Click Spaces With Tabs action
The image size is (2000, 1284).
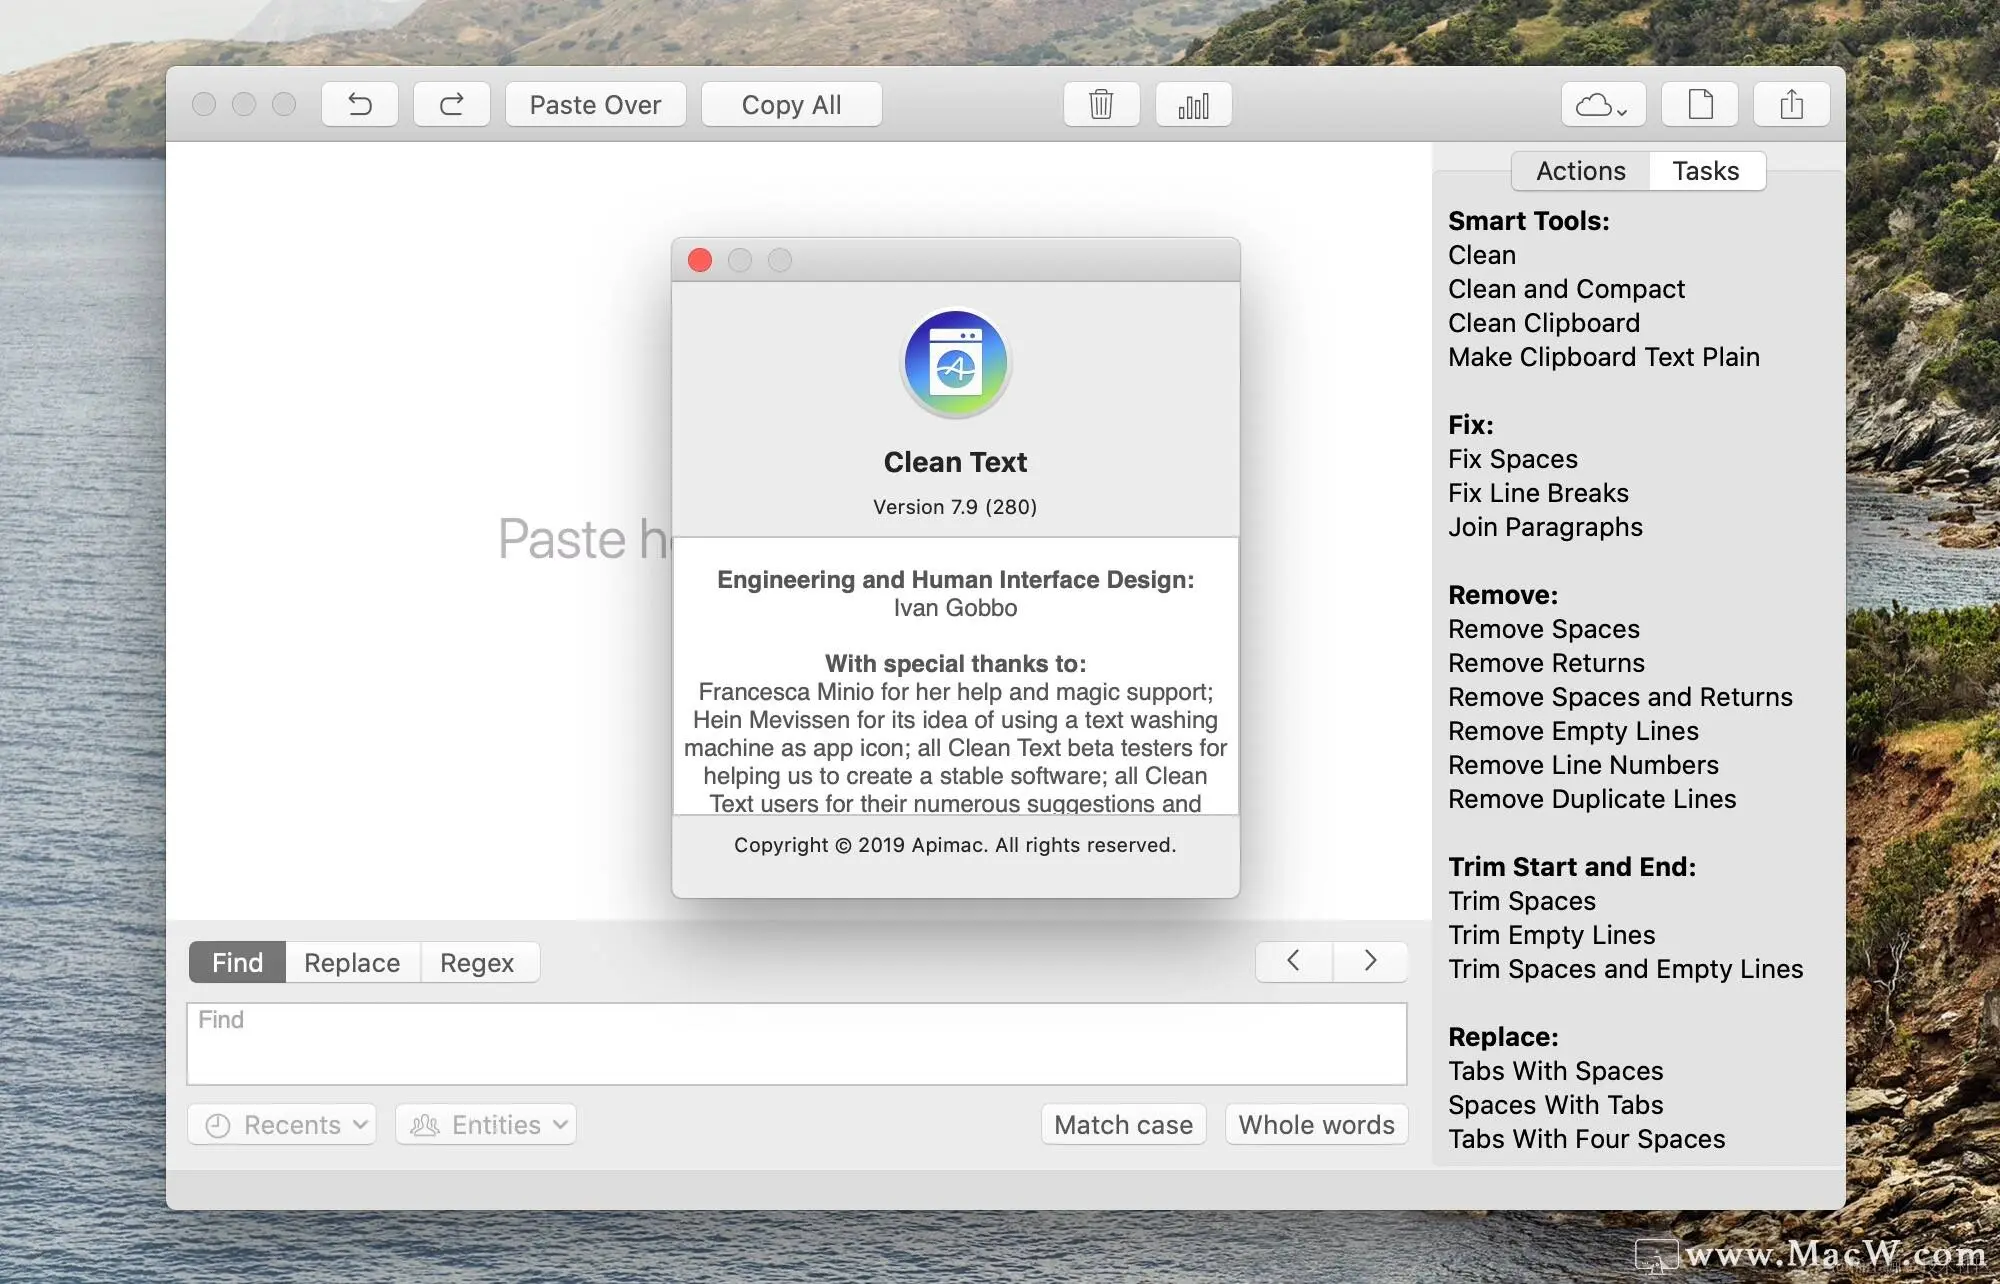(1556, 1105)
